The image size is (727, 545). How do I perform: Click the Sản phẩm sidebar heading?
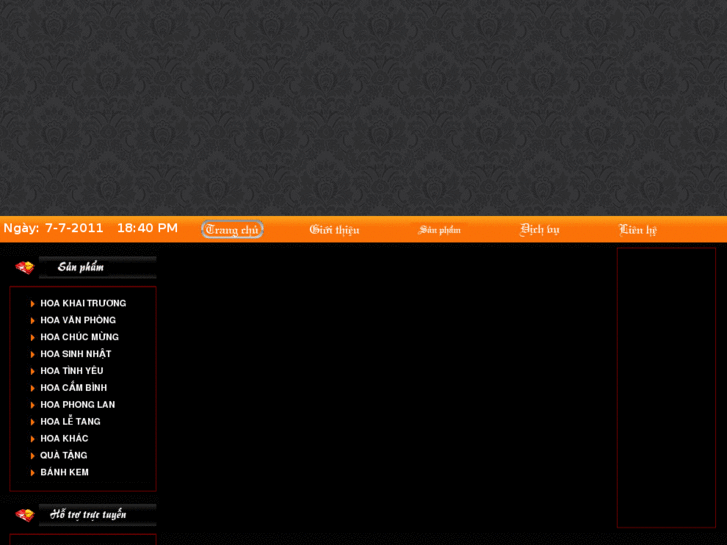click(81, 267)
